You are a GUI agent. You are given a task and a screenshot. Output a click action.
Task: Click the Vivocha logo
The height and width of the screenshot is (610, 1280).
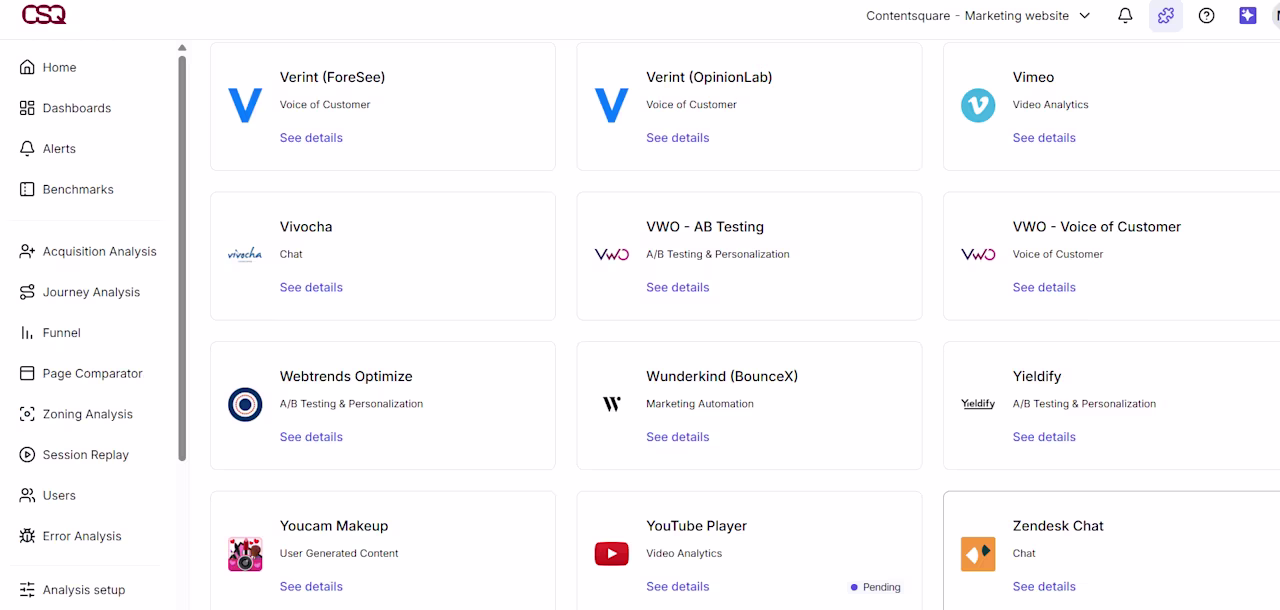(245, 254)
